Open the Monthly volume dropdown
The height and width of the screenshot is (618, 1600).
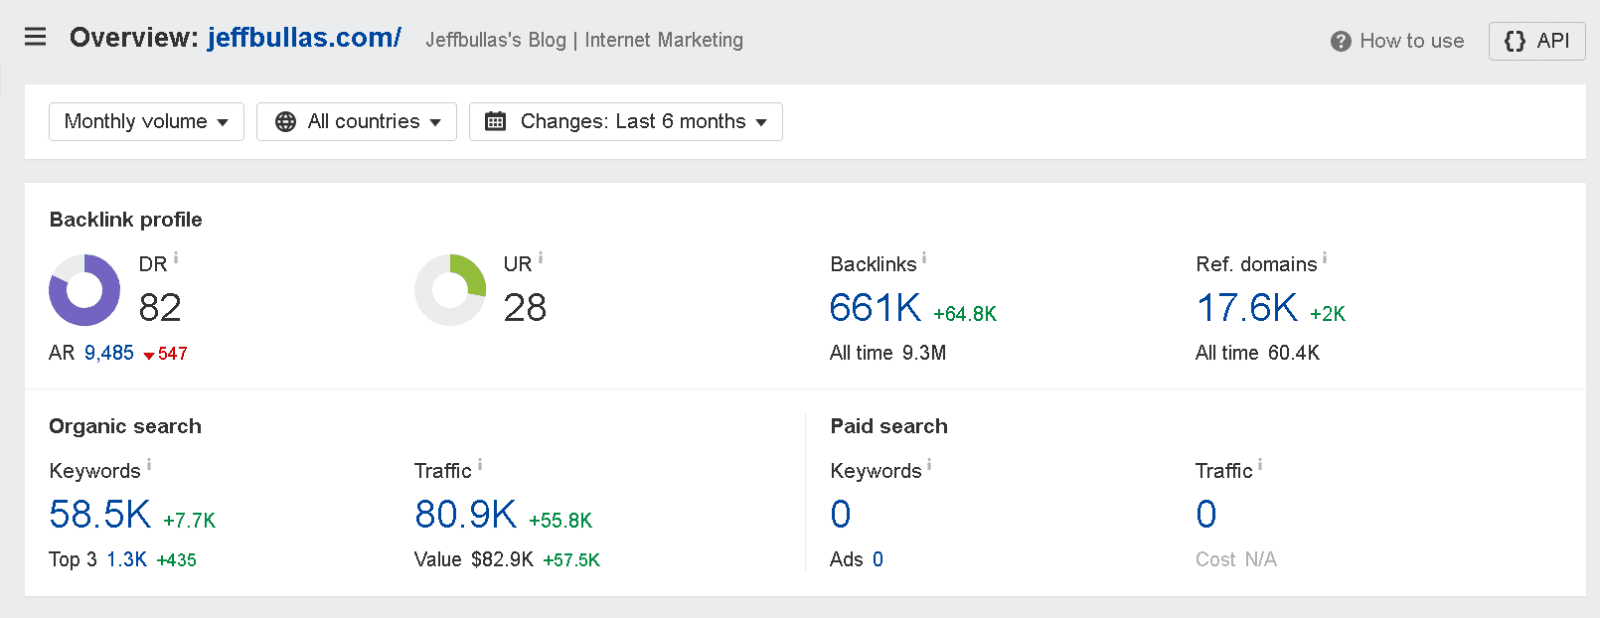click(x=146, y=122)
